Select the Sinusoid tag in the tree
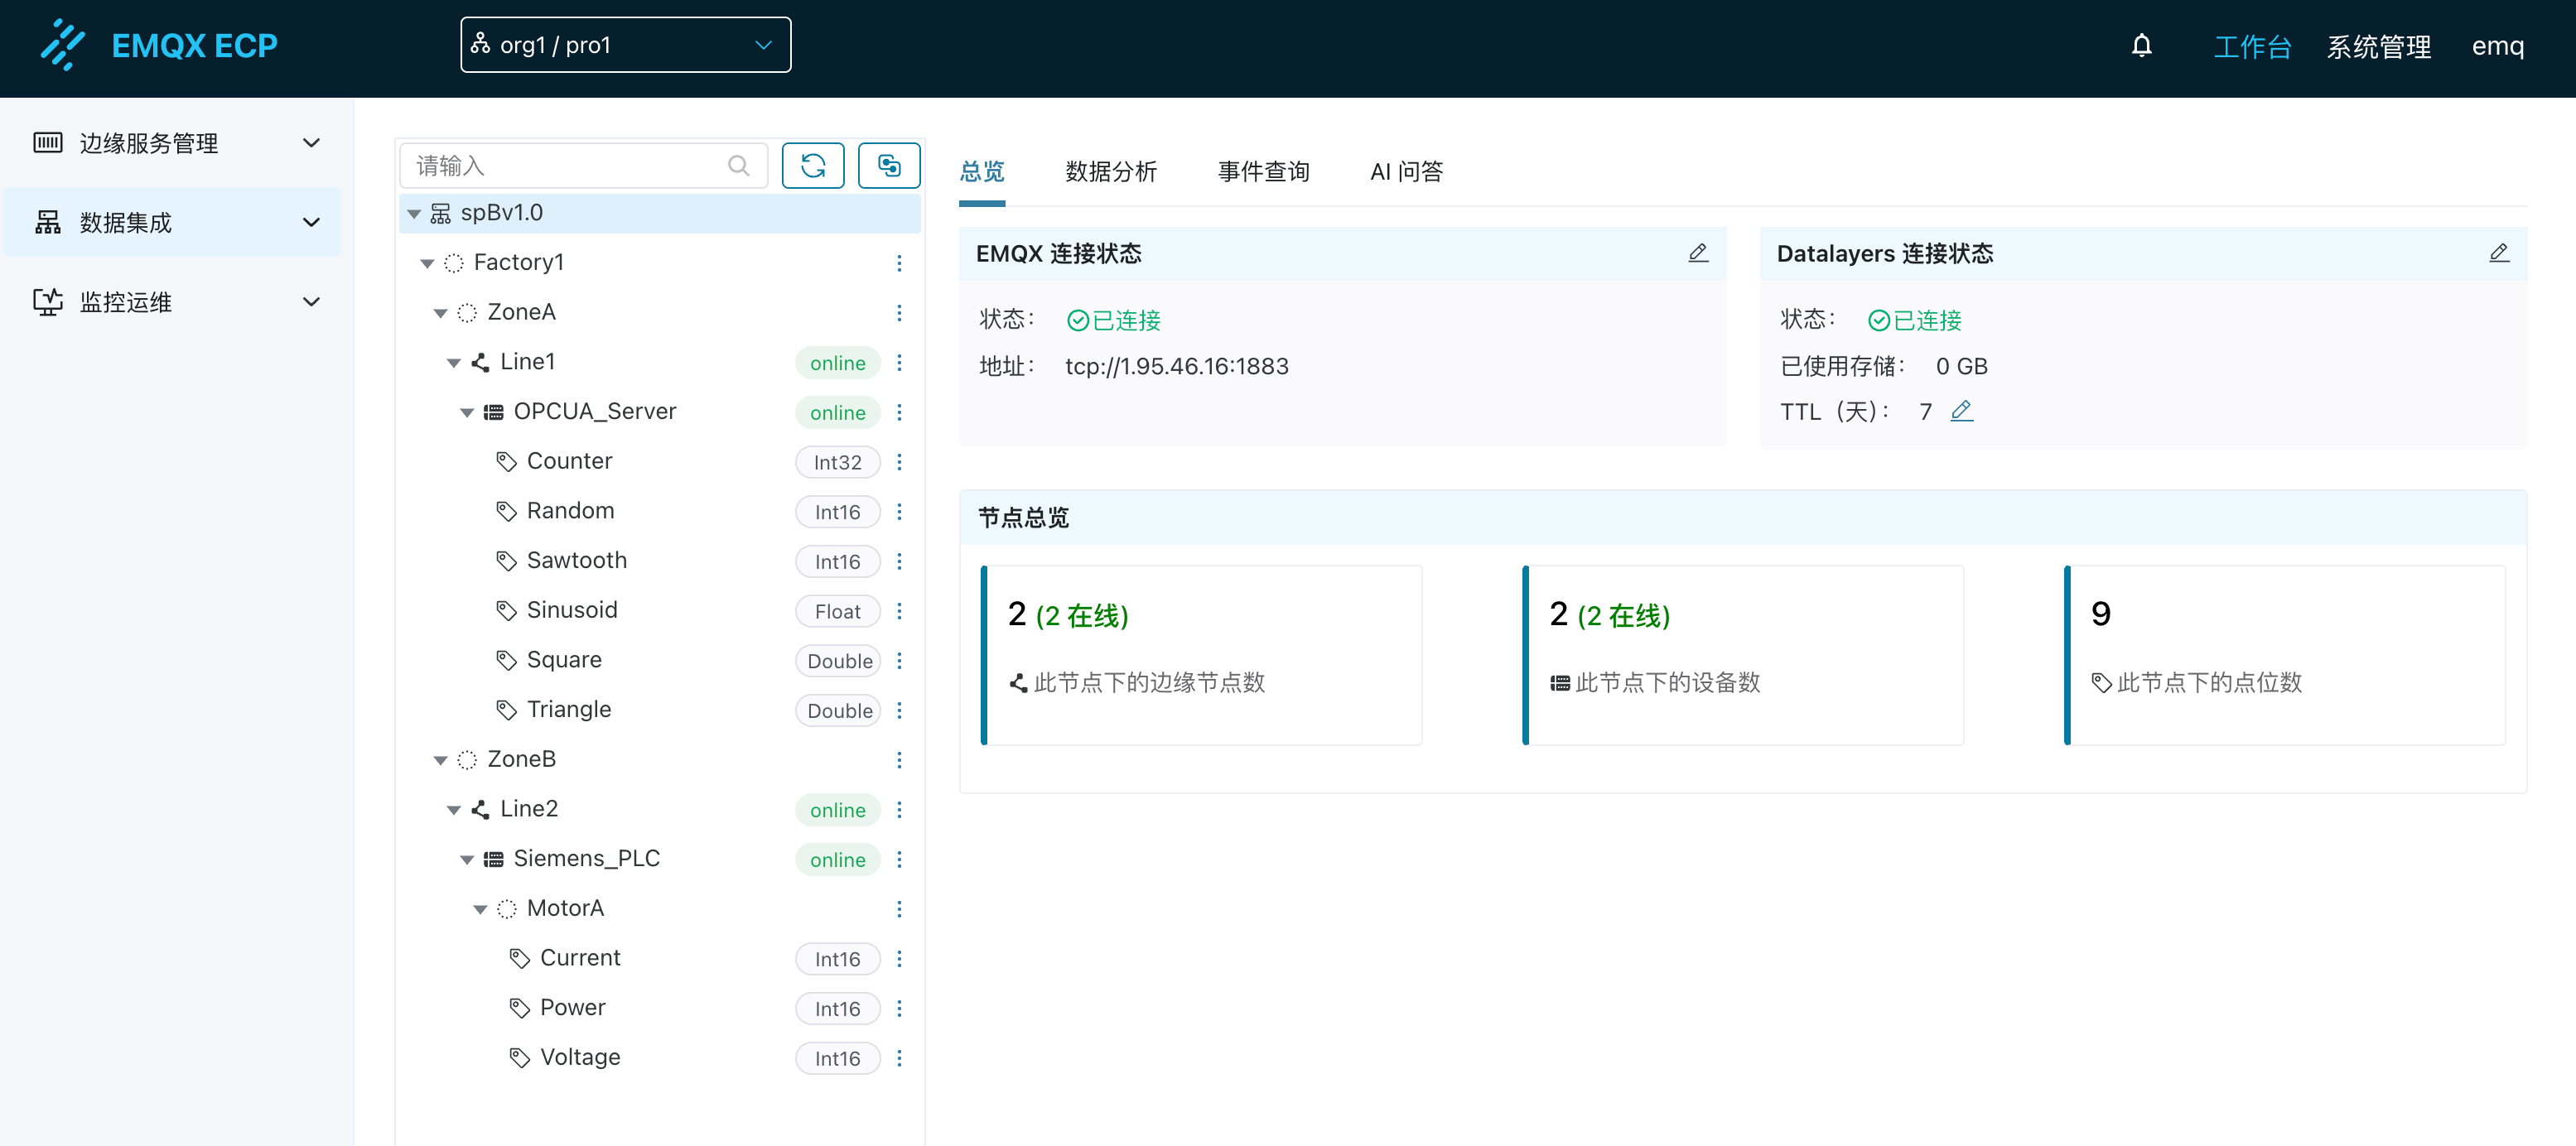Viewport: 2576px width, 1146px height. pos(571,610)
